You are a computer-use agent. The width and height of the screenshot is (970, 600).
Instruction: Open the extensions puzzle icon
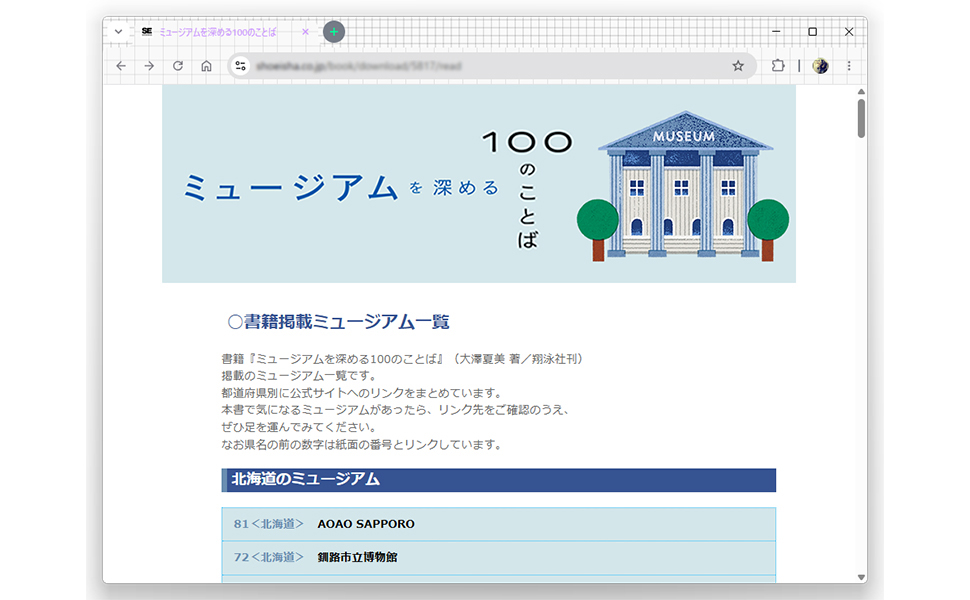[x=778, y=66]
